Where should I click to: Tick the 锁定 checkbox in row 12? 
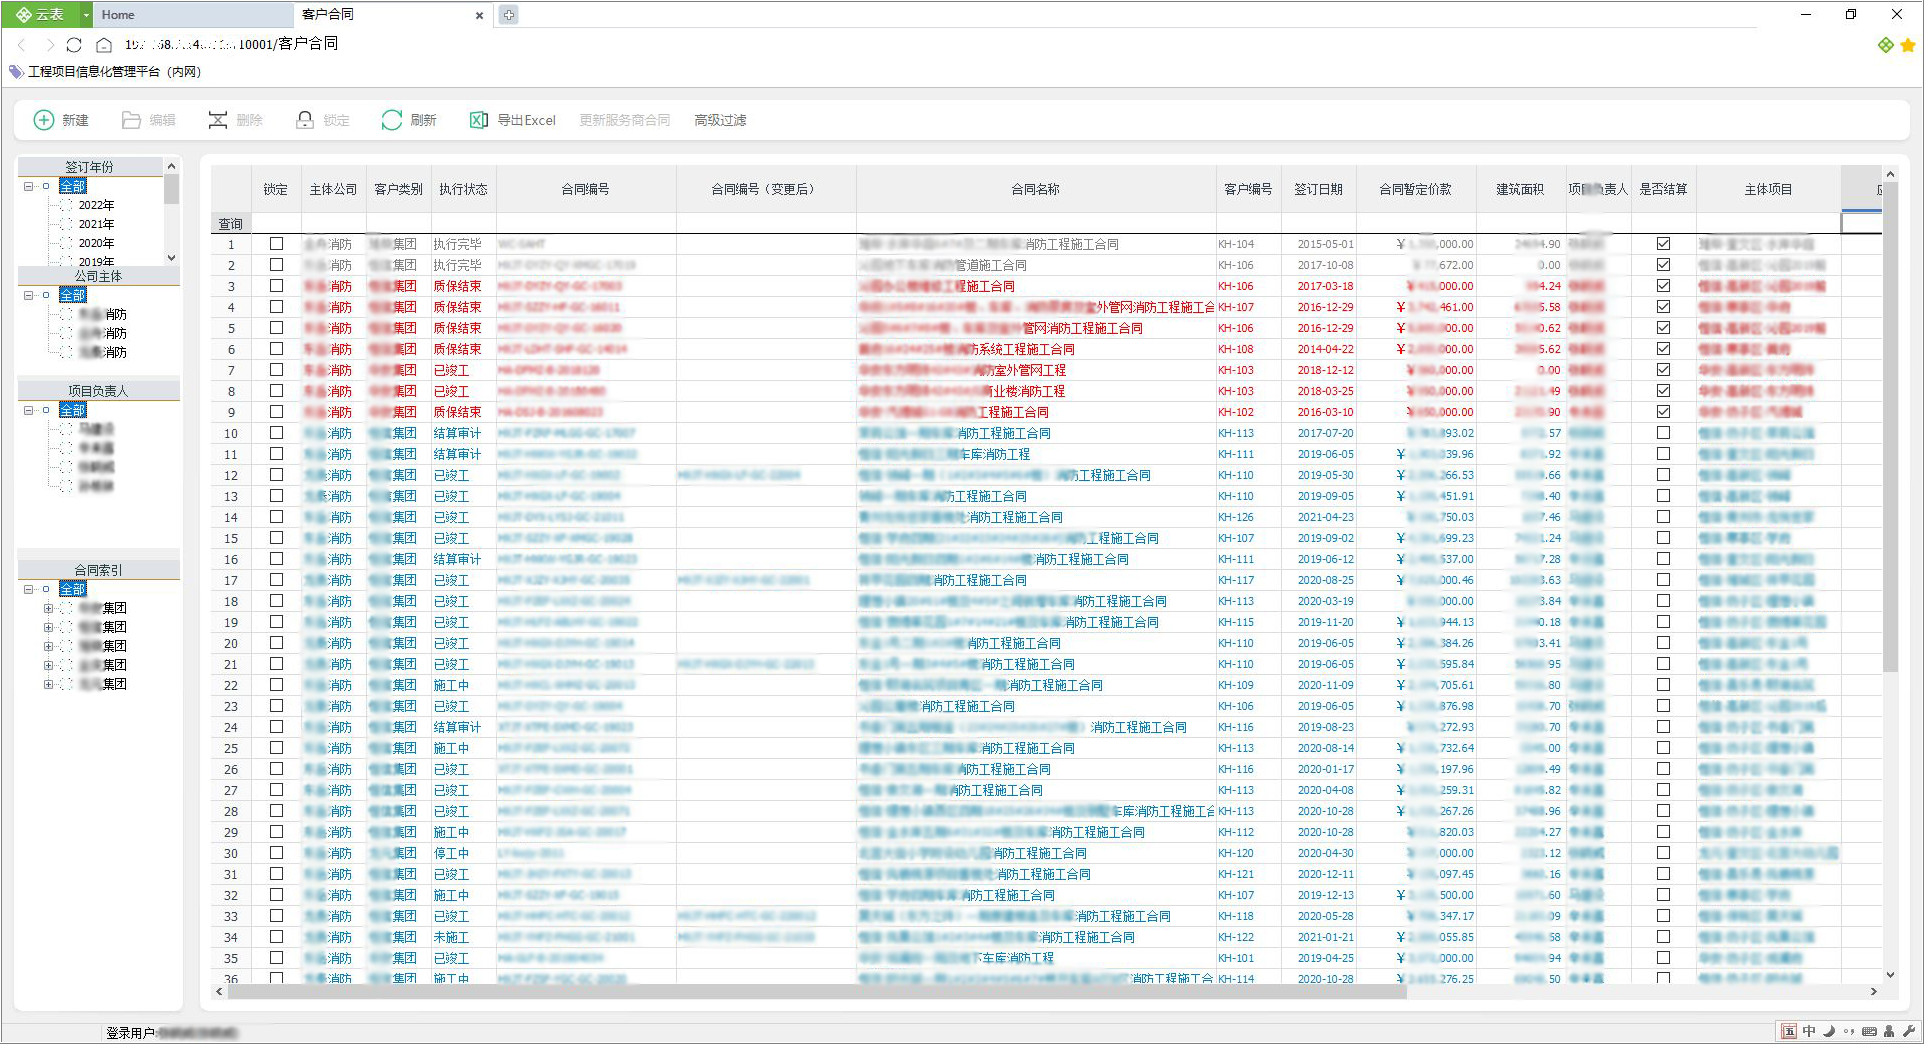click(x=276, y=475)
